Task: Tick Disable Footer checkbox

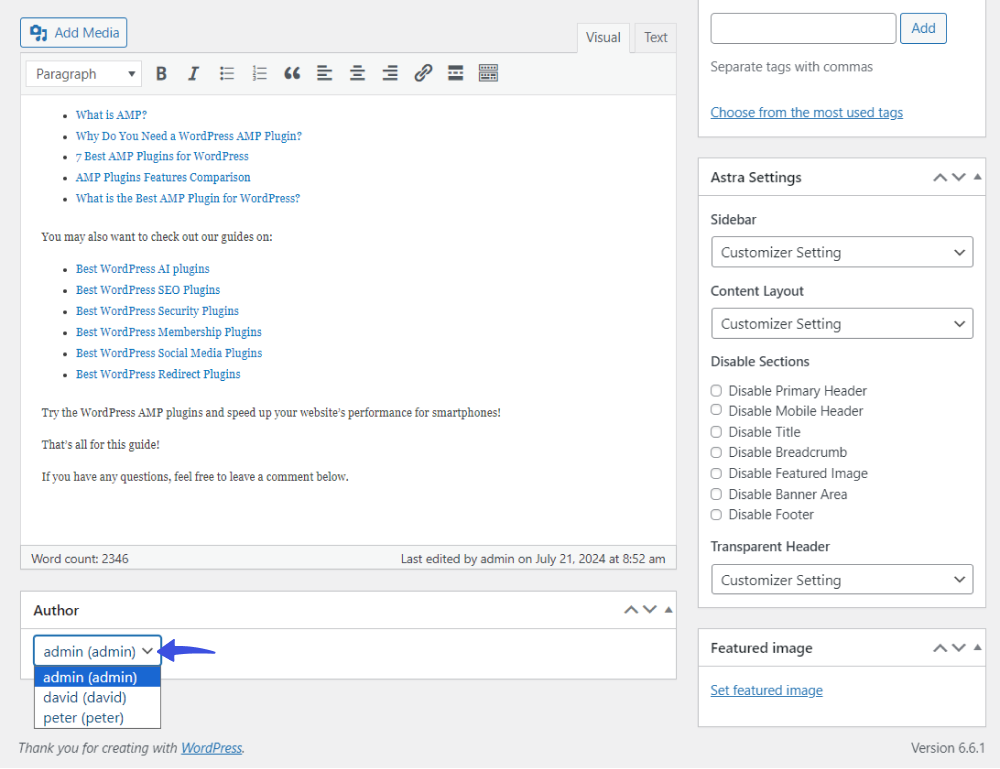Action: (716, 515)
